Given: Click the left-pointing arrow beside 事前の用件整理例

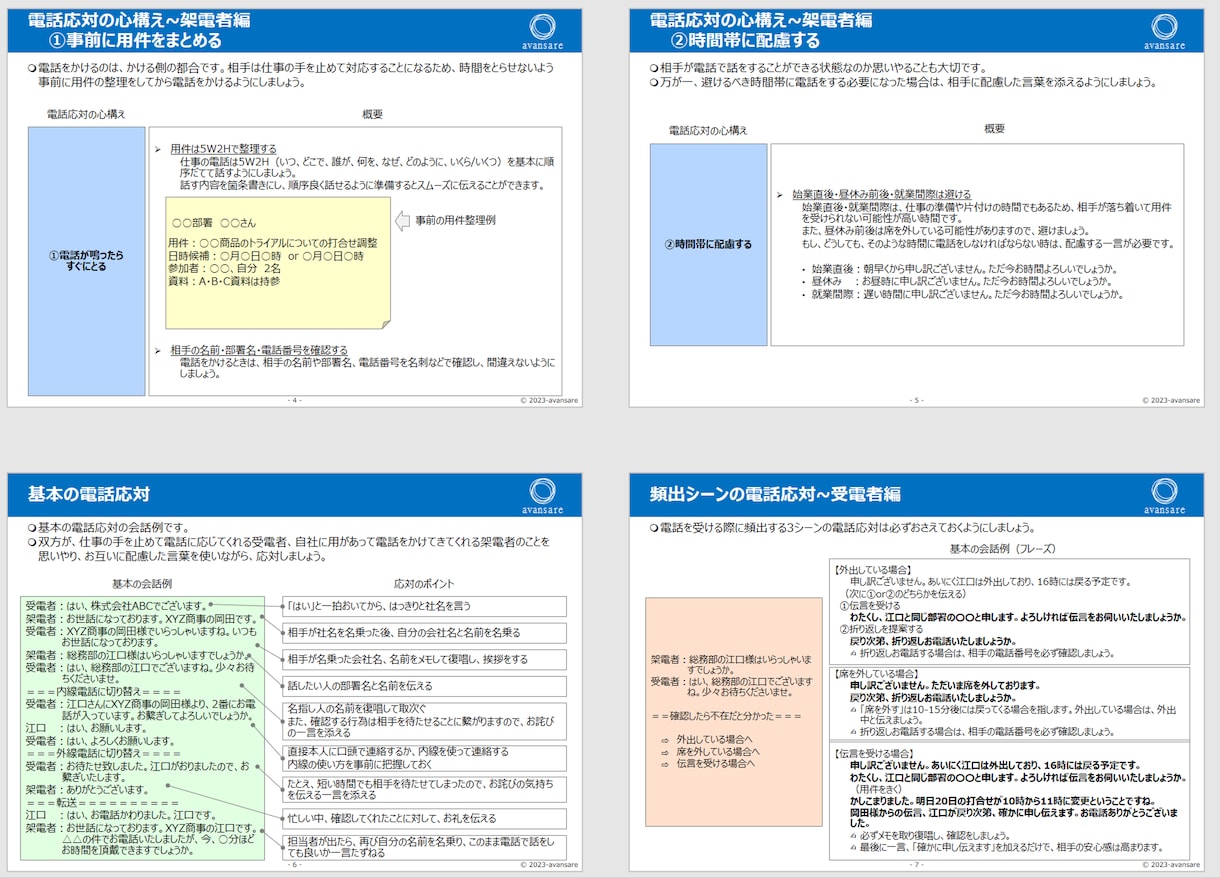Looking at the screenshot, I should pos(401,220).
